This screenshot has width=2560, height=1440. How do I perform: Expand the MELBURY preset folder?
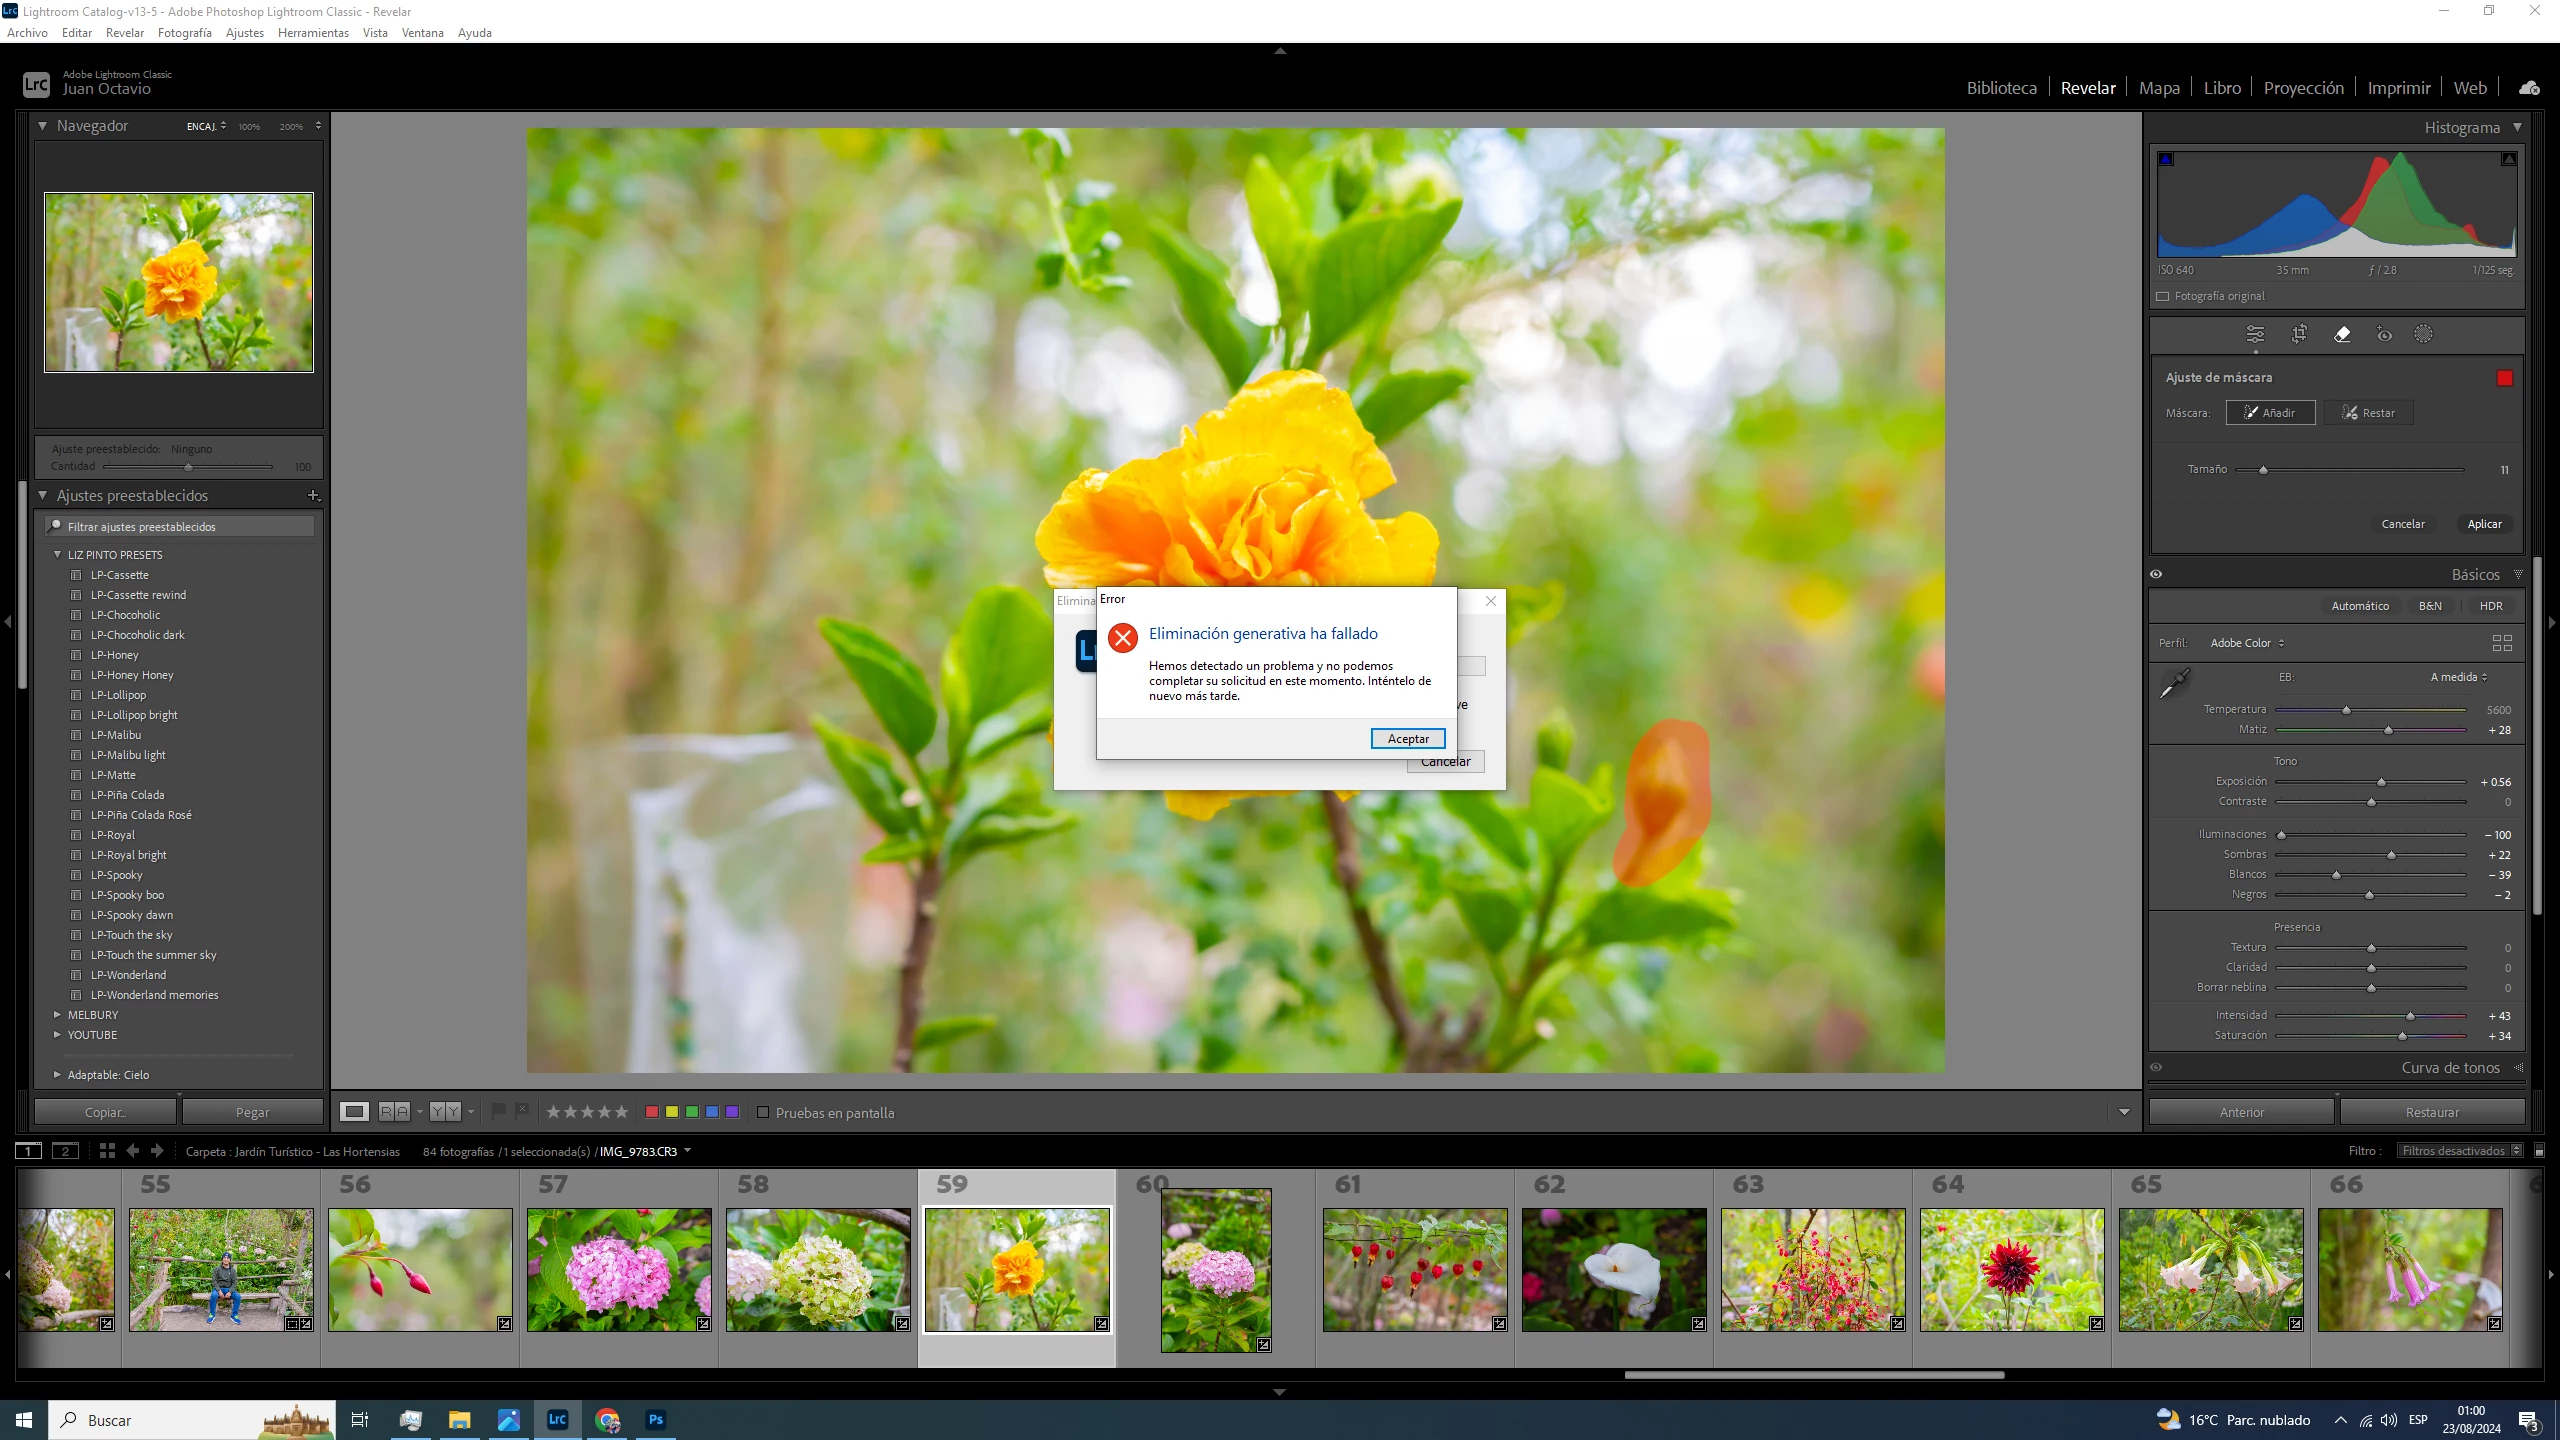point(58,1014)
